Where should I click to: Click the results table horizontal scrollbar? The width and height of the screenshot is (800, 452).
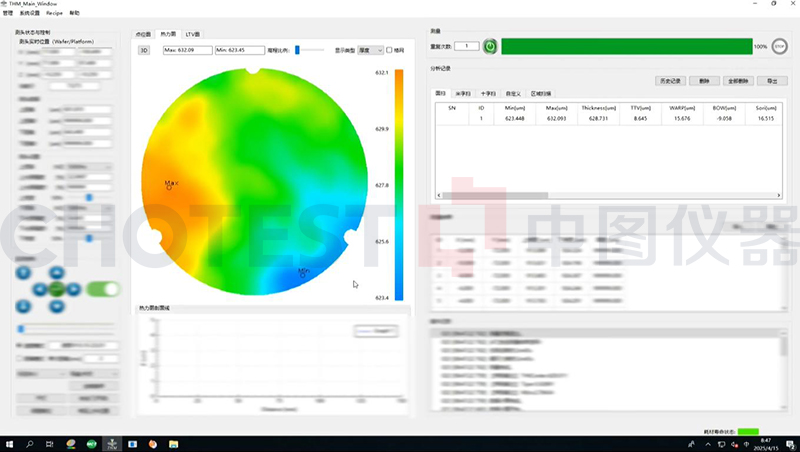pyautogui.click(x=495, y=195)
